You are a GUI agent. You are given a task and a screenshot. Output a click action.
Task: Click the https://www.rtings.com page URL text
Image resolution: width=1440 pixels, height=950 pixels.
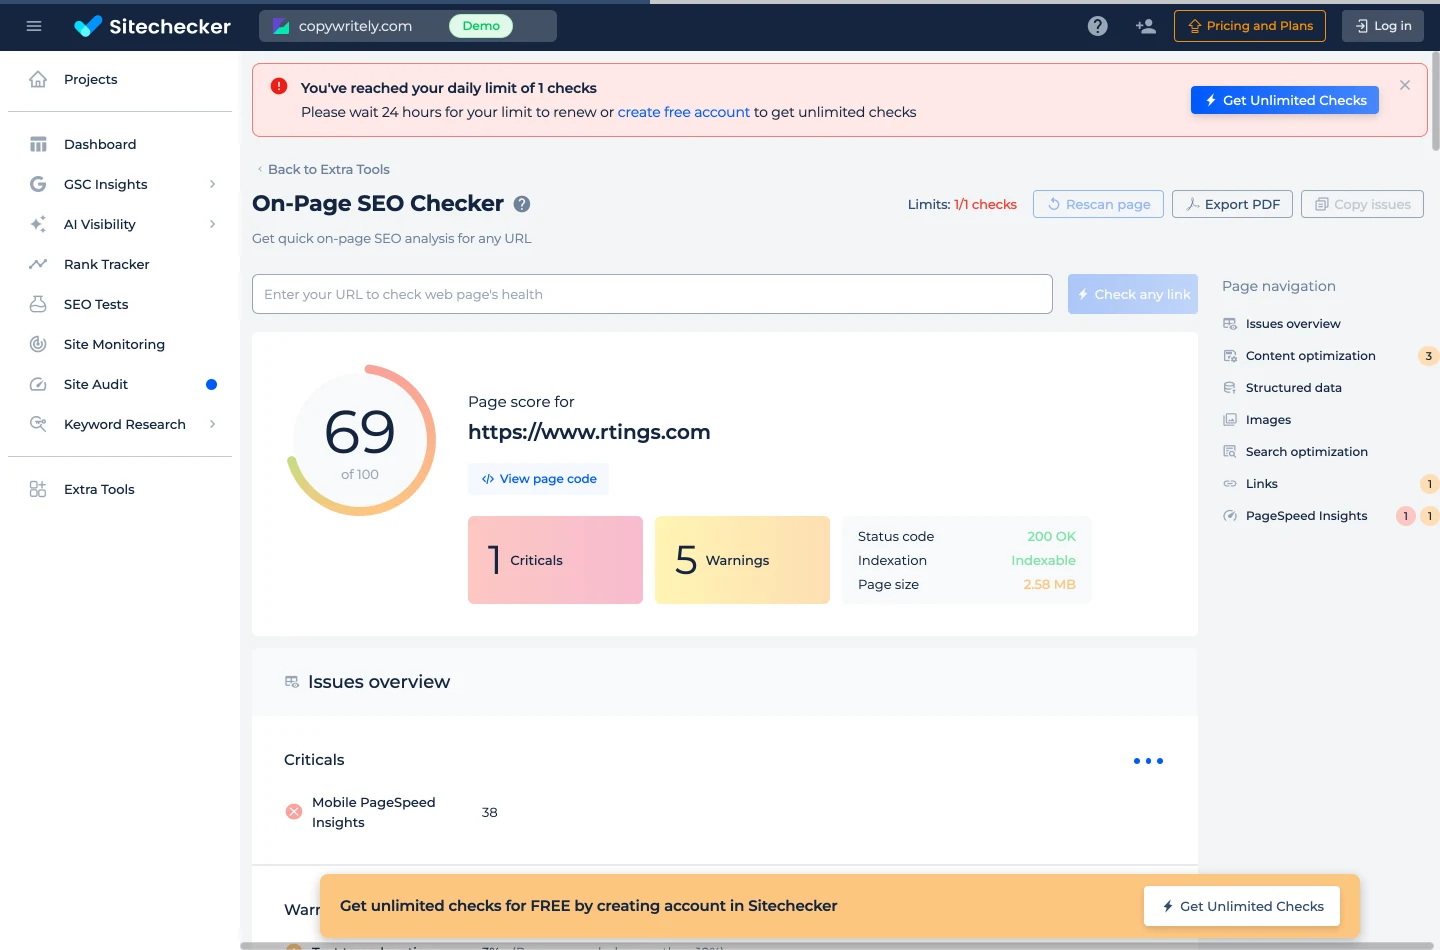(589, 432)
